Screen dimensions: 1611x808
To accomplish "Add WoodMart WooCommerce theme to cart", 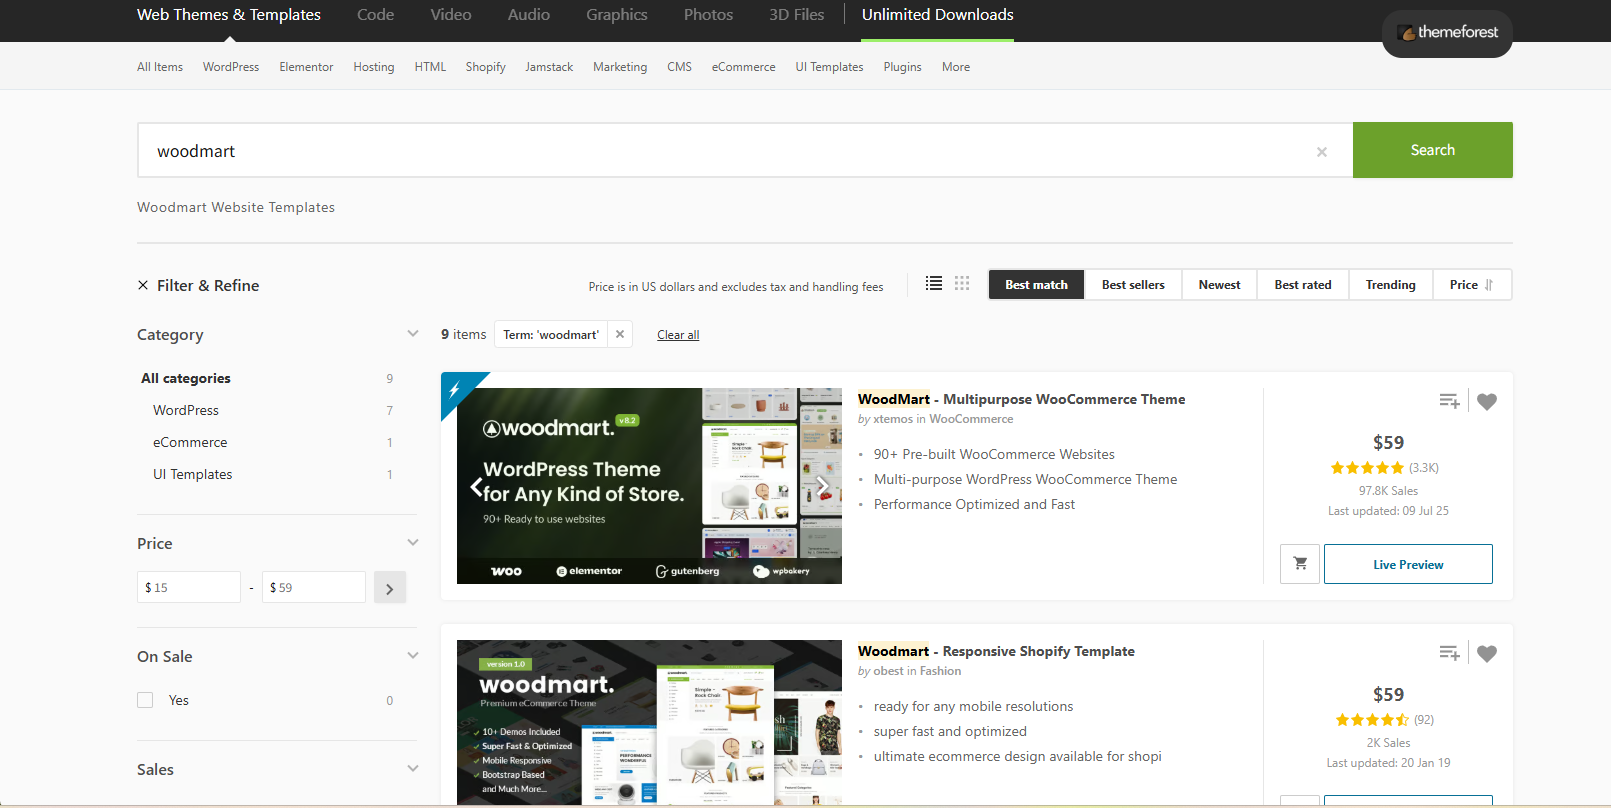I will click(x=1299, y=564).
